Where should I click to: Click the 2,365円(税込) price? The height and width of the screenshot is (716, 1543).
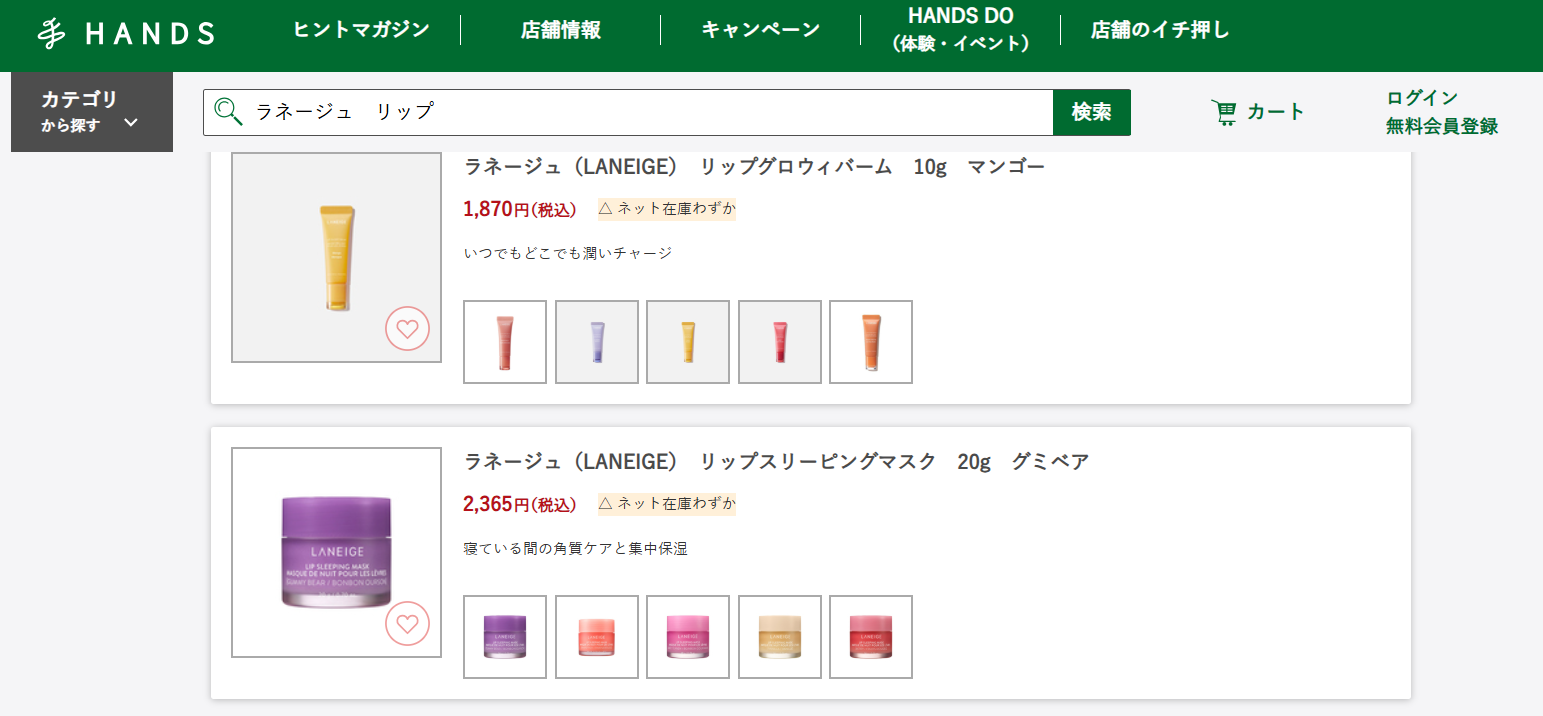tap(520, 504)
